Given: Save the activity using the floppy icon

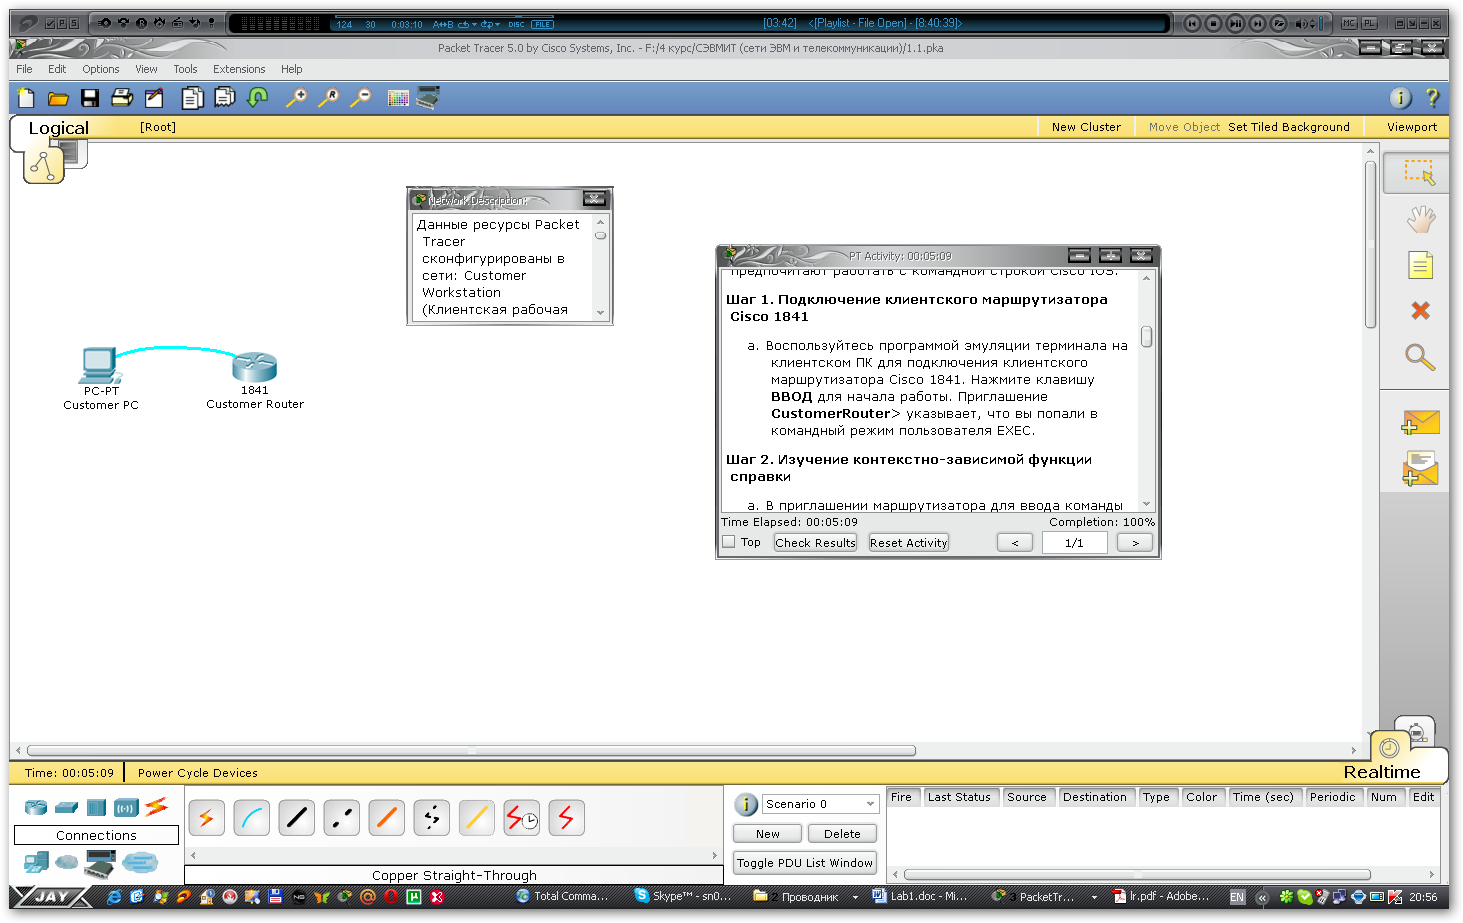Looking at the screenshot, I should pyautogui.click(x=90, y=98).
